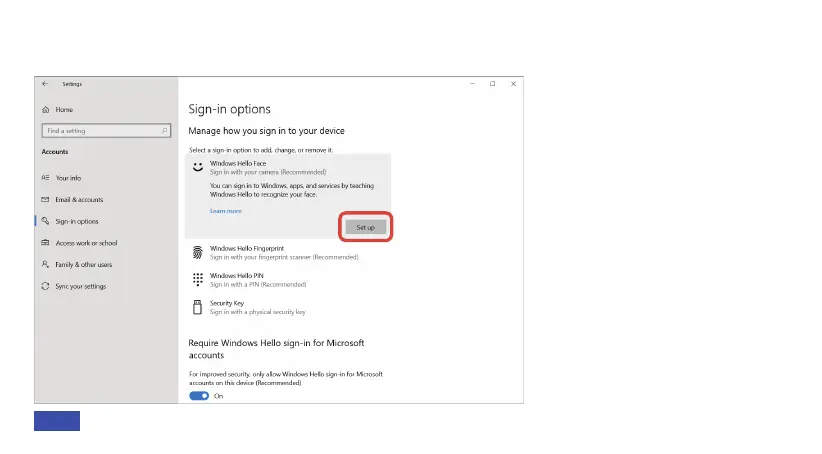Image resolution: width=822 pixels, height=454 pixels.
Task: Select Email & accounts in sidebar
Action: [80, 200]
